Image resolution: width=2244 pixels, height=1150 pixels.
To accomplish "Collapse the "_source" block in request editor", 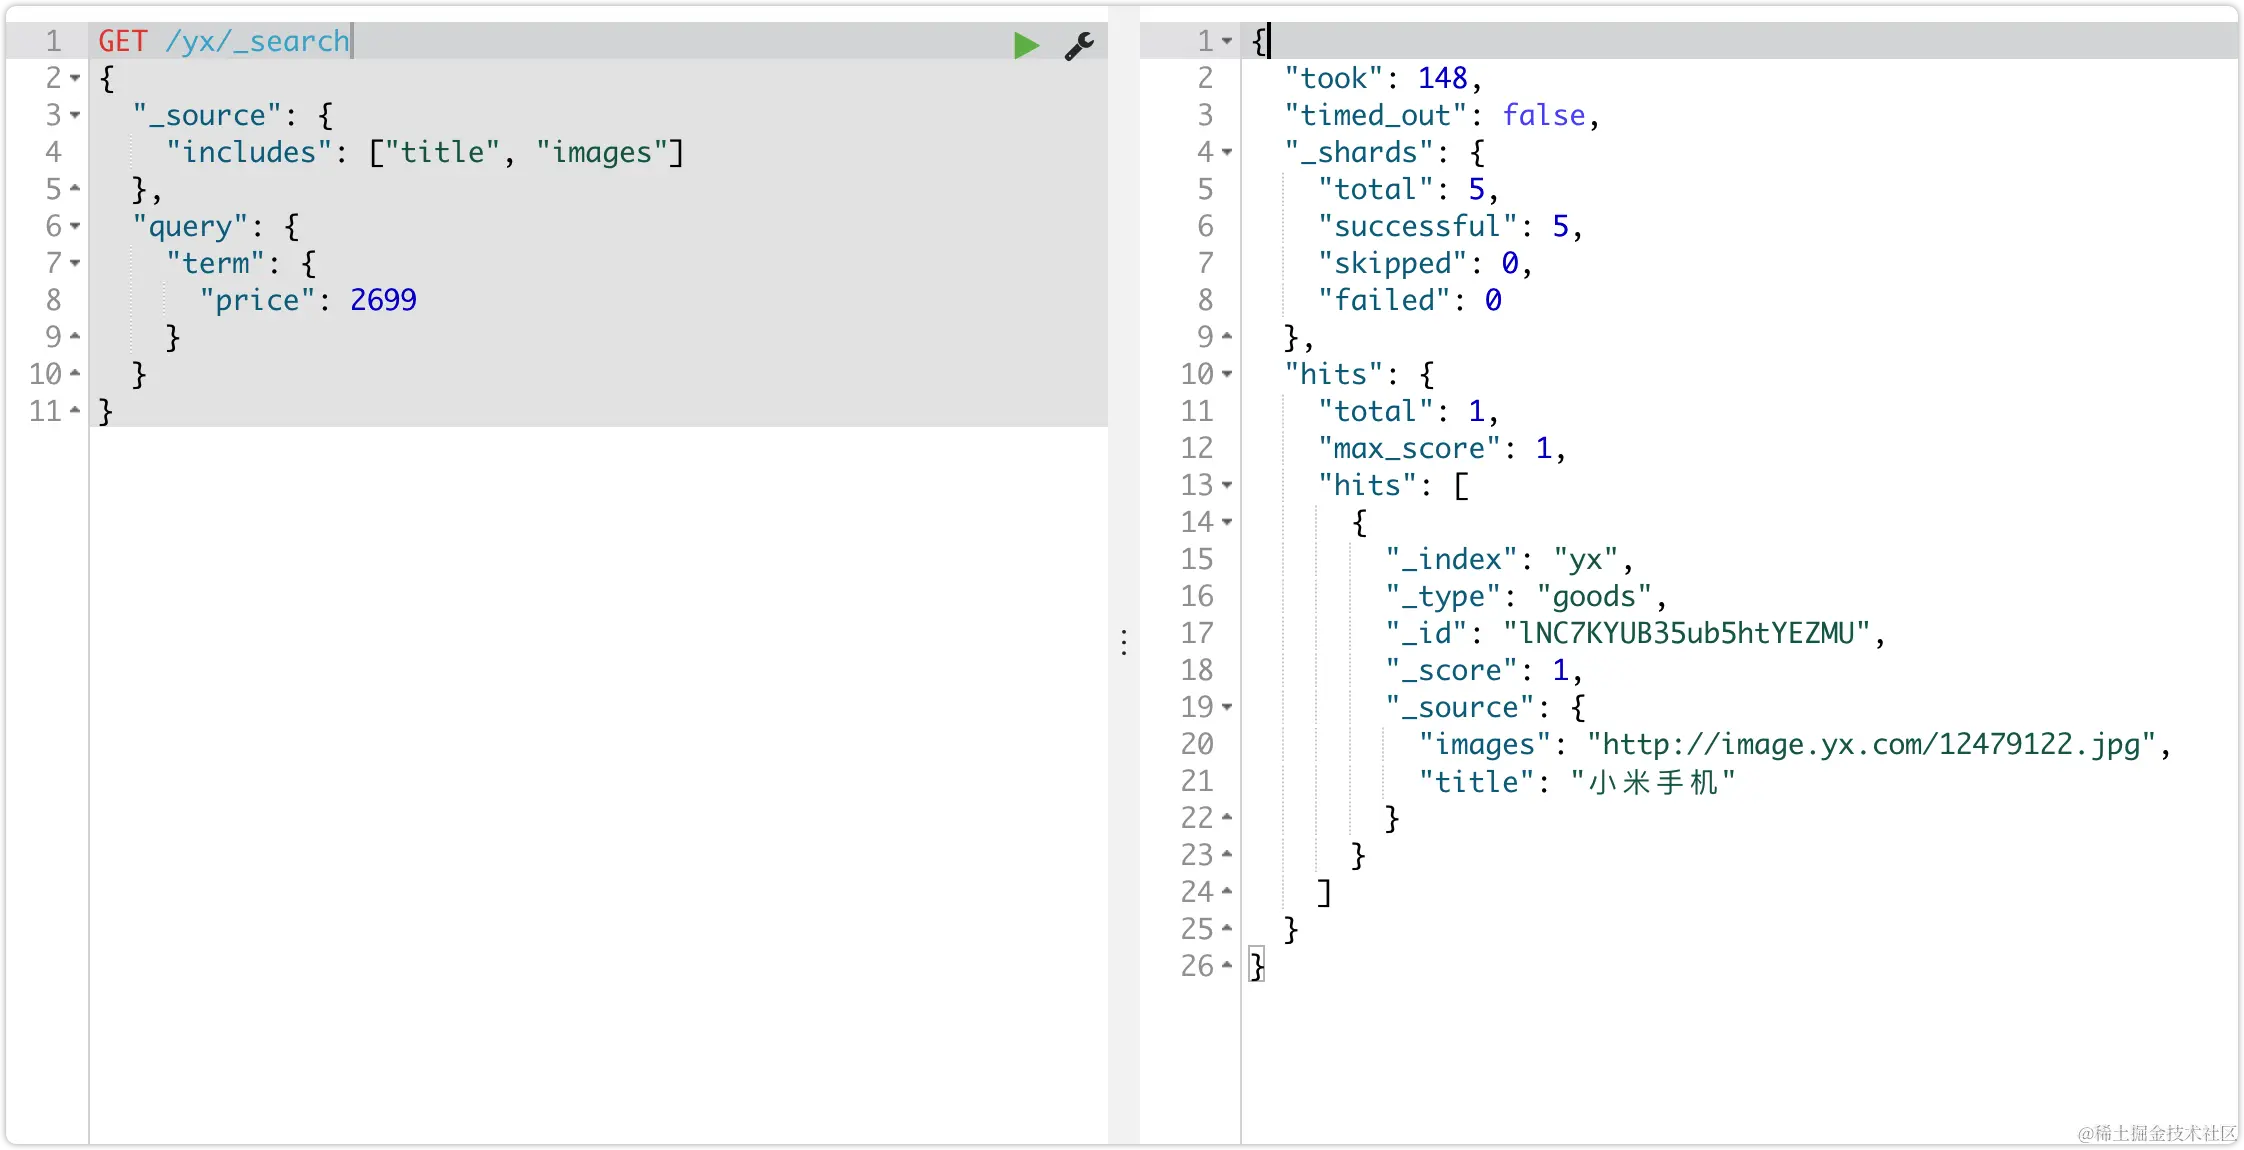I will 76,115.
